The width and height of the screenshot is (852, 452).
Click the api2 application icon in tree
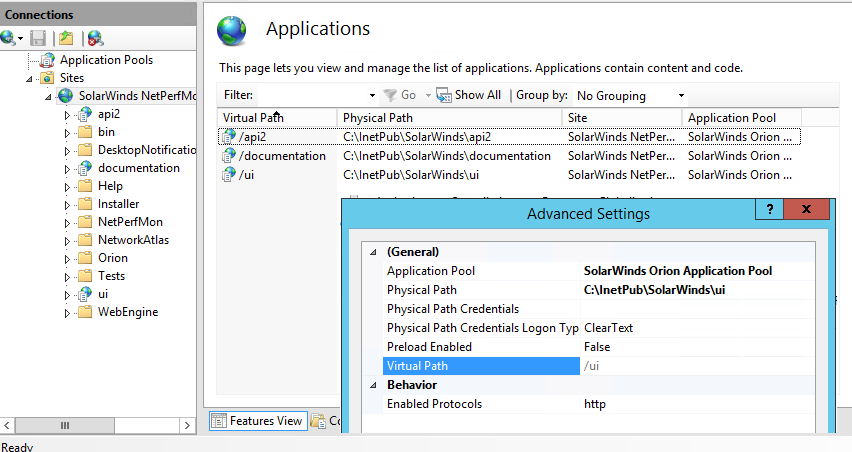point(85,114)
